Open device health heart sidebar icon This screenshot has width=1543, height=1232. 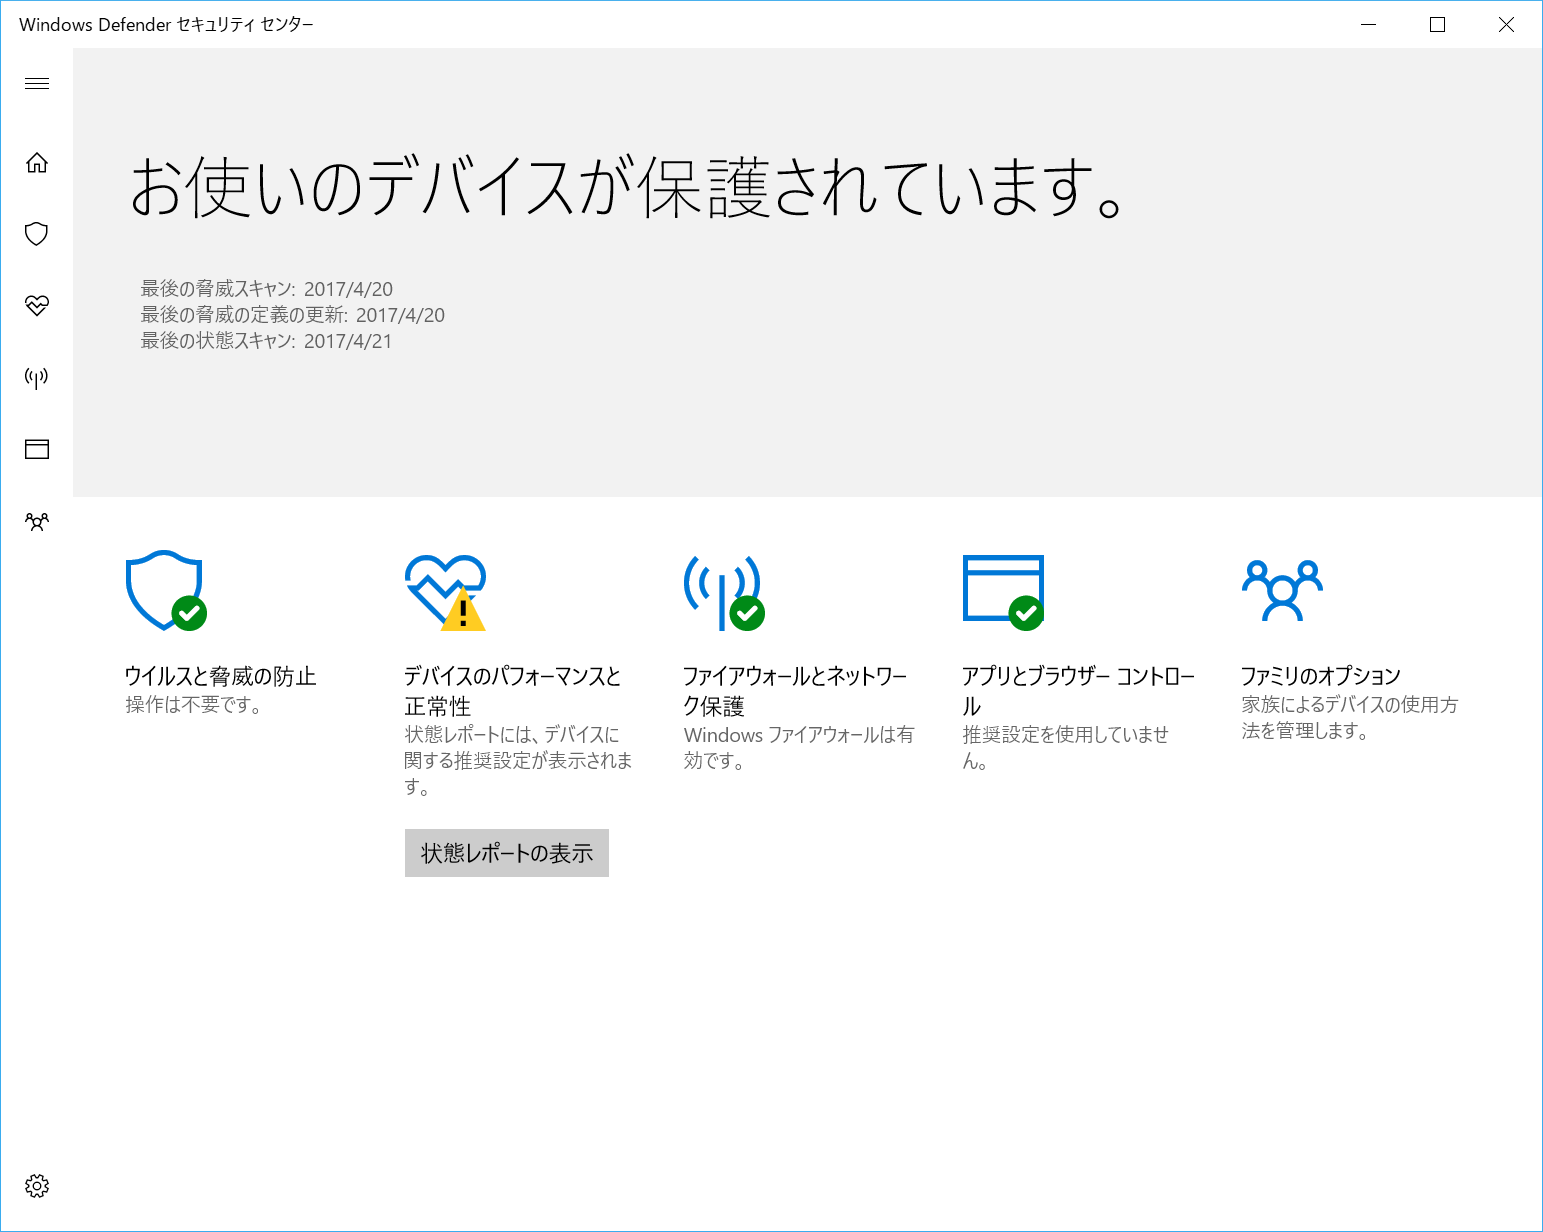[x=37, y=306]
